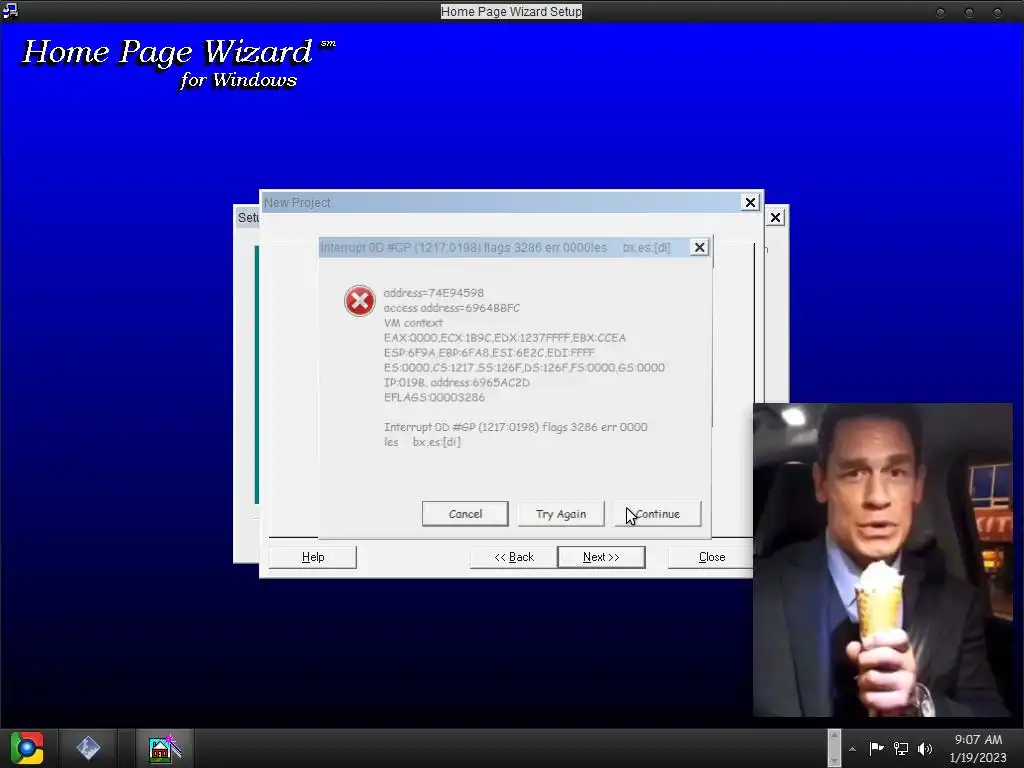Image resolution: width=1024 pixels, height=768 pixels.
Task: Click the taskbar scrollbar near tray
Action: [834, 748]
